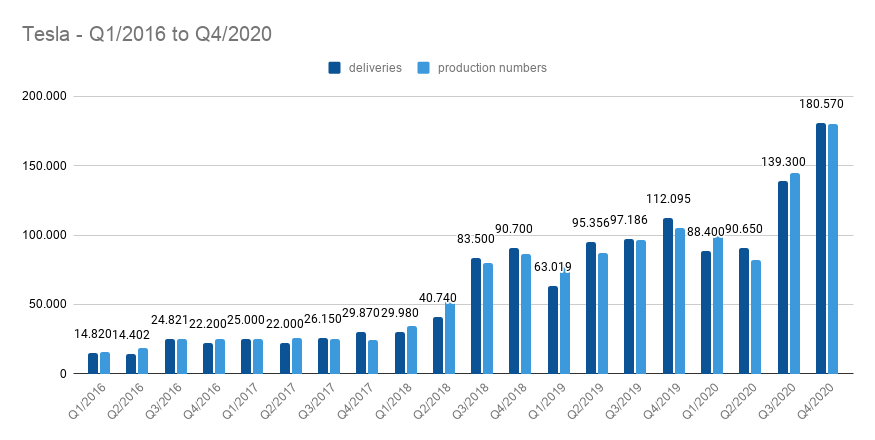Select the Q1/2019 deliveries bar
The width and height of the screenshot is (875, 440).
553,330
